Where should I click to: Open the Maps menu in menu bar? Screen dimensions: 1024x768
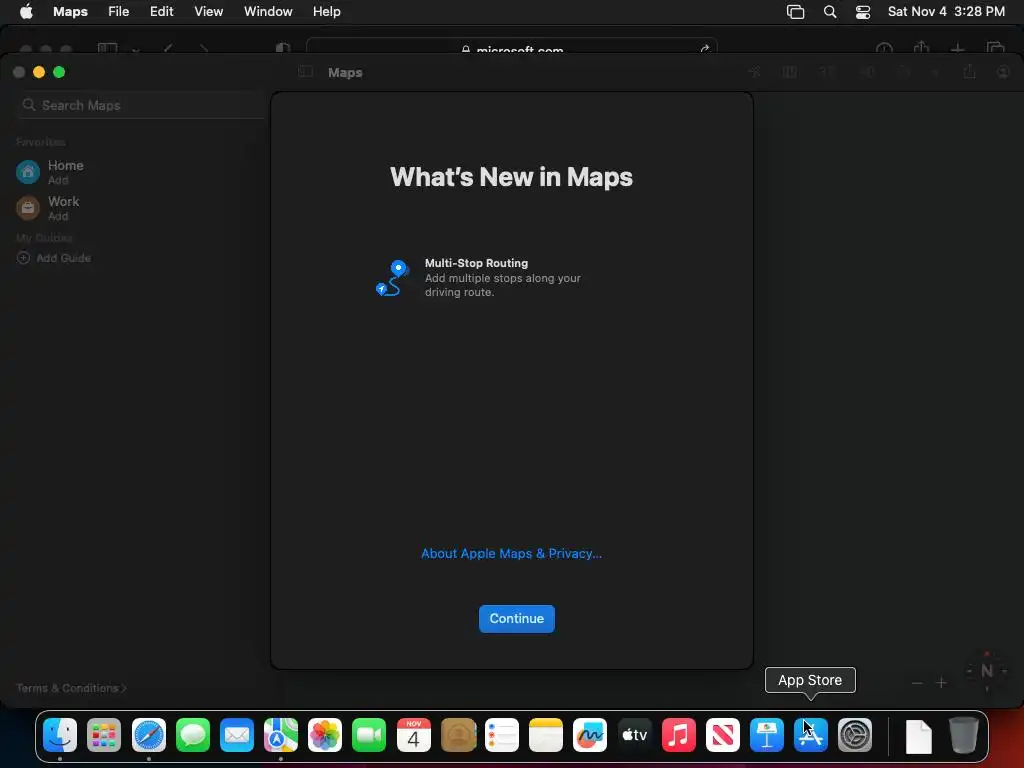(71, 11)
